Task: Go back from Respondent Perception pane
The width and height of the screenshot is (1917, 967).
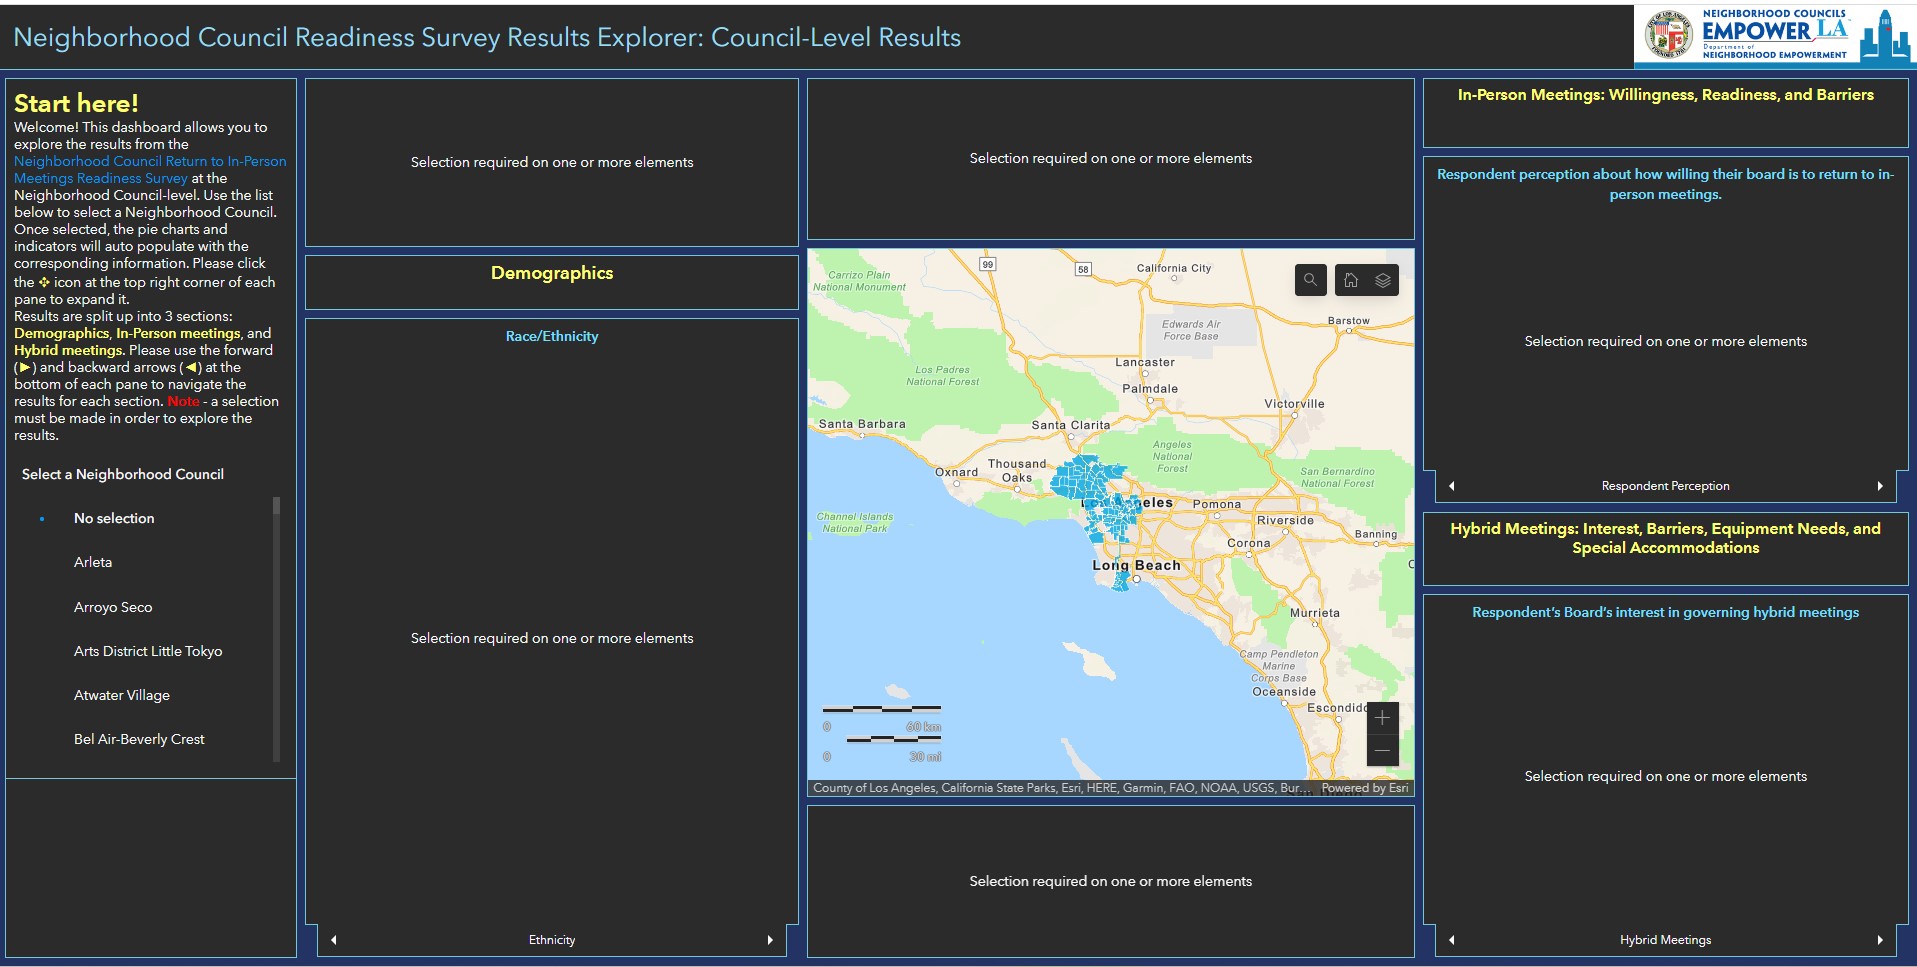Action: pos(1452,486)
